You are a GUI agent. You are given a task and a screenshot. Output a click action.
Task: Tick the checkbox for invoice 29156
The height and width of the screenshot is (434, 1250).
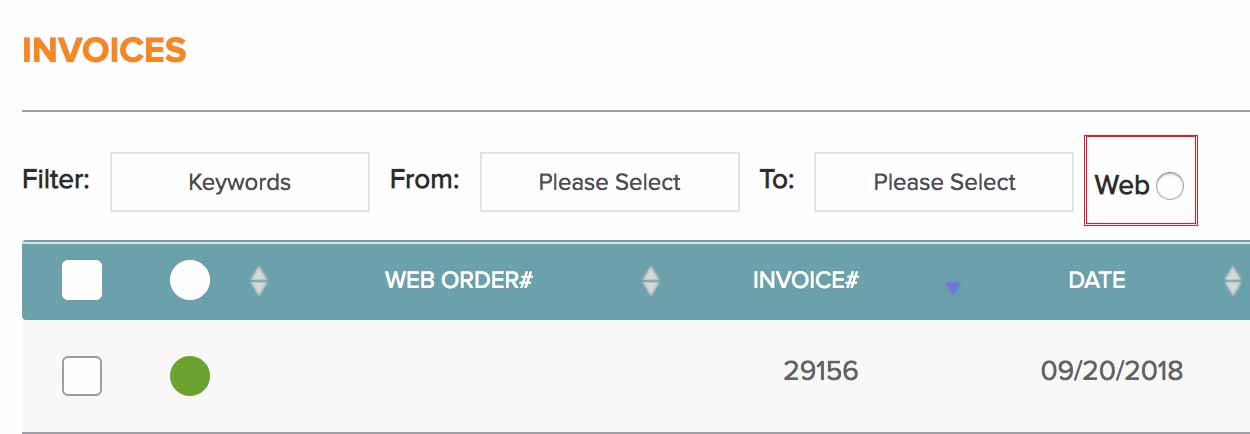pos(82,376)
